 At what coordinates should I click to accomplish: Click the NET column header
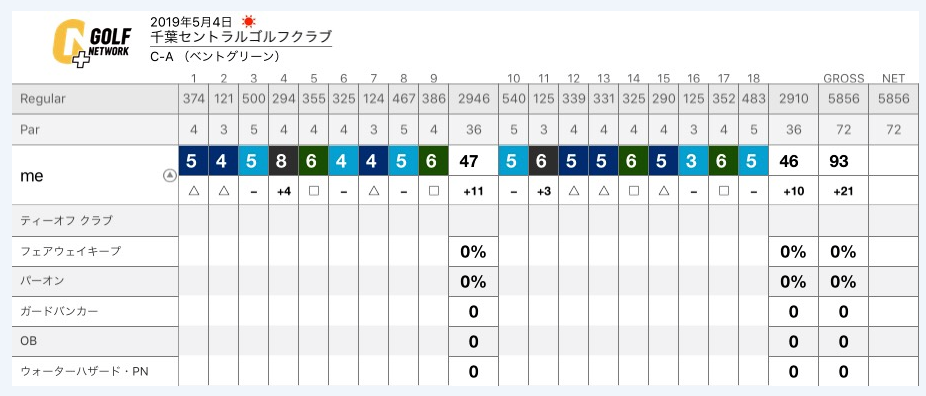coord(894,78)
